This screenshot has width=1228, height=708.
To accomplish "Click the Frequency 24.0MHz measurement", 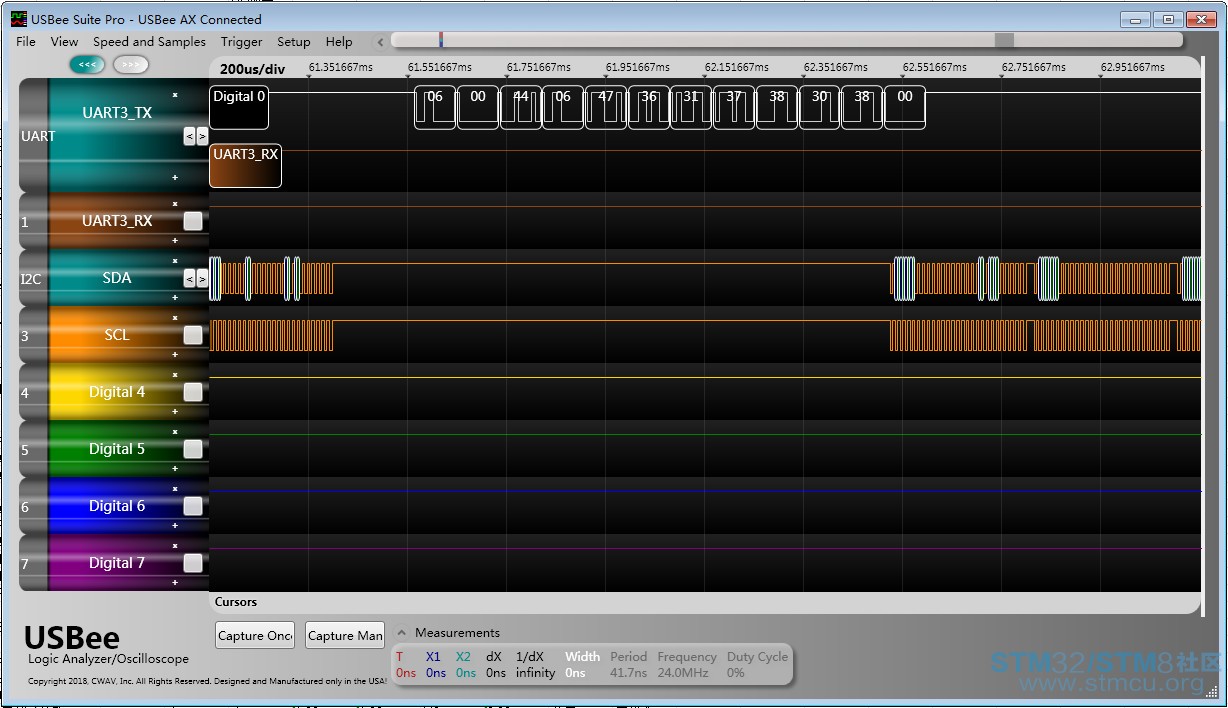I will coord(687,665).
